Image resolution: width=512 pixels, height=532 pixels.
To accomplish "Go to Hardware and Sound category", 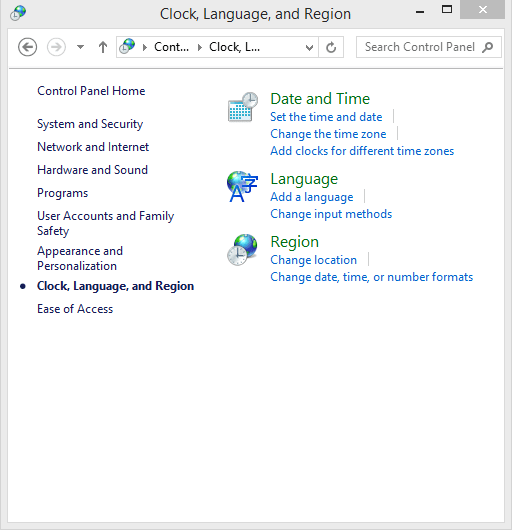I will [x=92, y=170].
